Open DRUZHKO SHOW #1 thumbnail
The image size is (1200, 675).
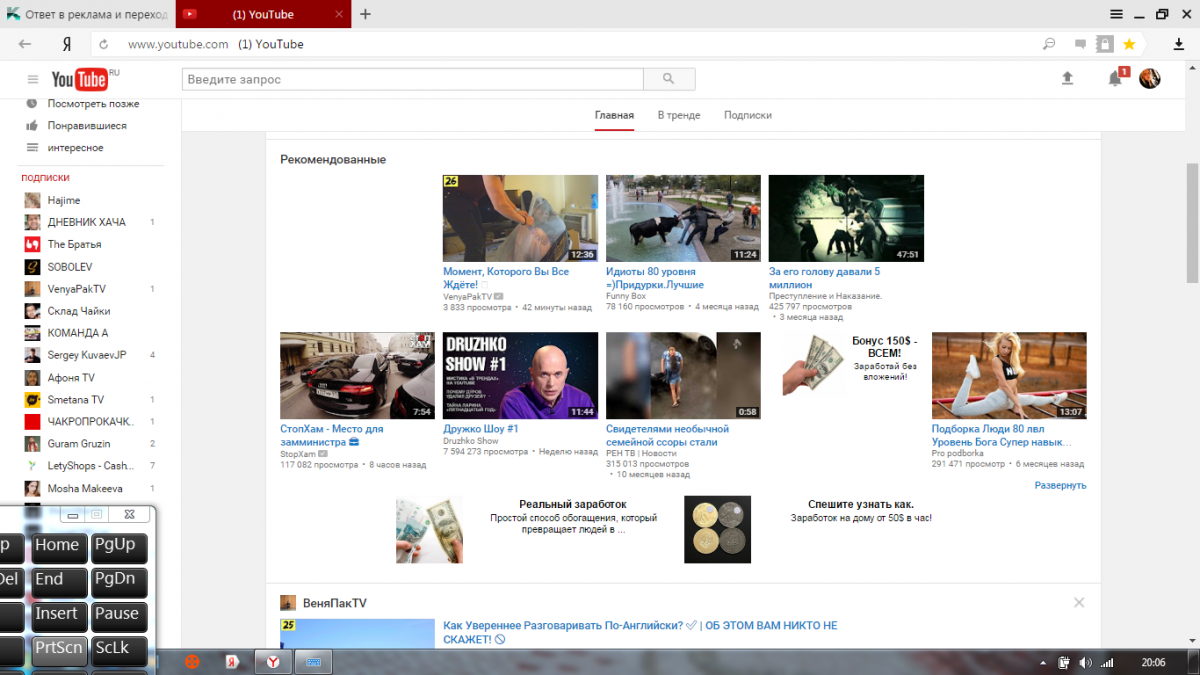point(520,375)
